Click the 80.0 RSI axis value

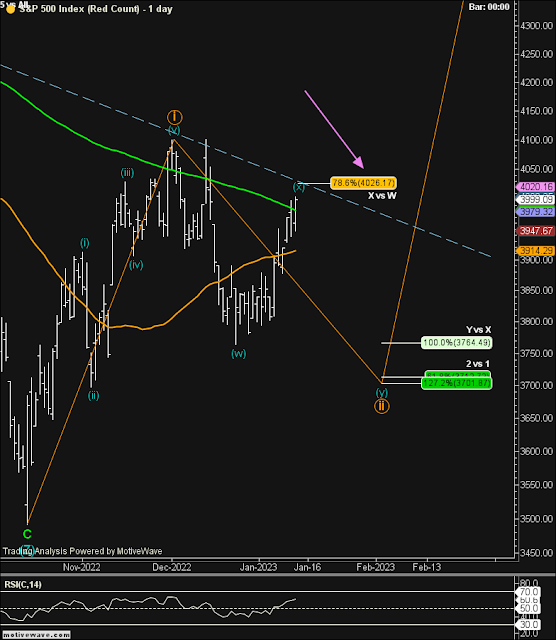tap(529, 583)
